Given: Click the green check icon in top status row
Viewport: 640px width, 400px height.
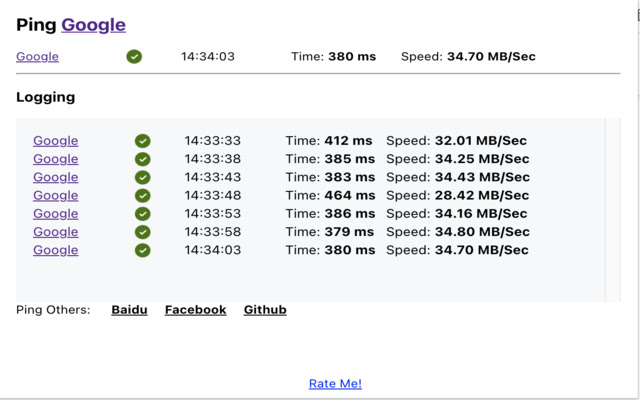Looking at the screenshot, I should [x=134, y=57].
